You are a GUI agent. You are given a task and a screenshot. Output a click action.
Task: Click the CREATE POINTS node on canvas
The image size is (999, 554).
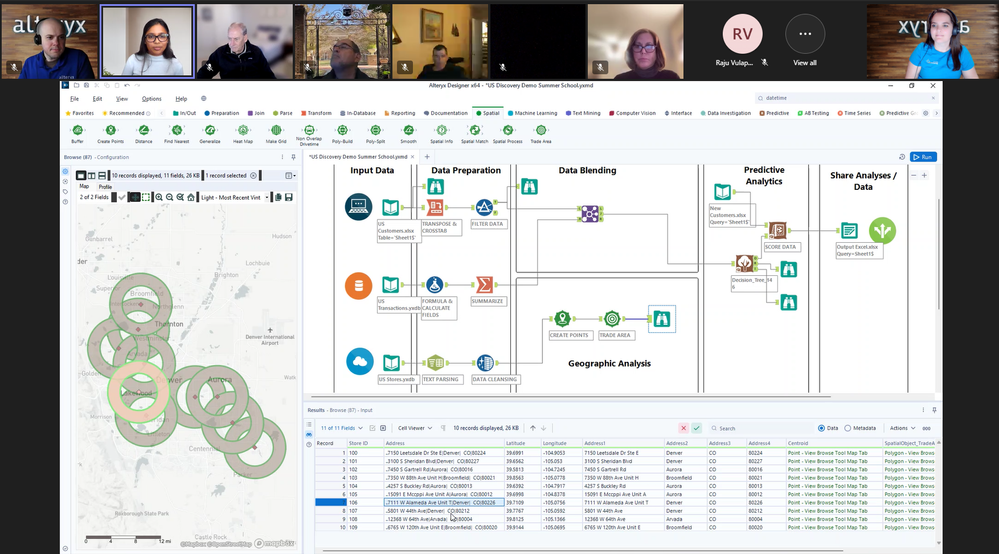(562, 318)
